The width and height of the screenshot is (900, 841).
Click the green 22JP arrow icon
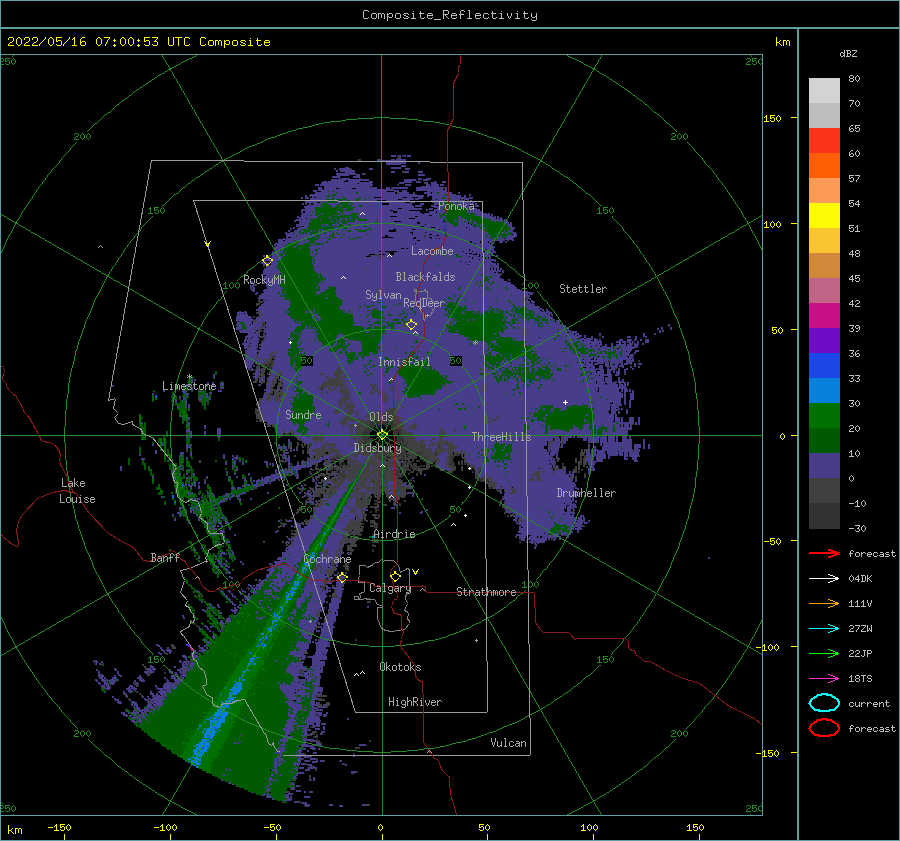click(x=824, y=653)
